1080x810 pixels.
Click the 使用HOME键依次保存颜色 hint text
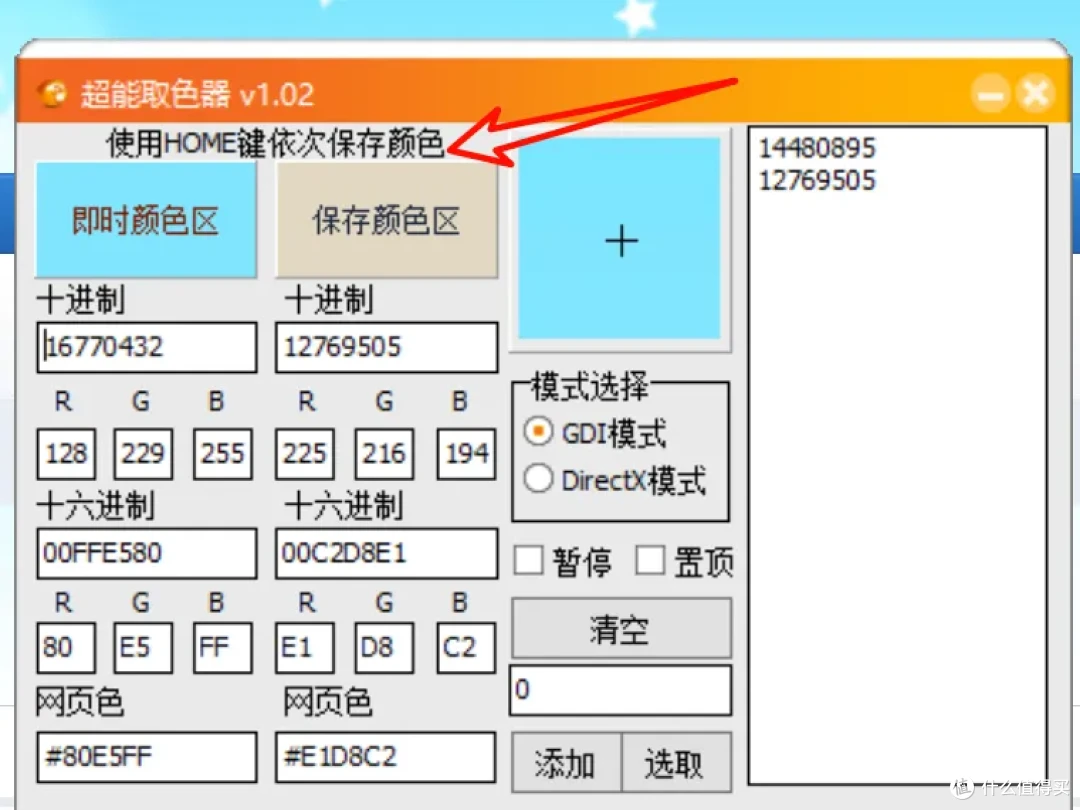[x=275, y=143]
